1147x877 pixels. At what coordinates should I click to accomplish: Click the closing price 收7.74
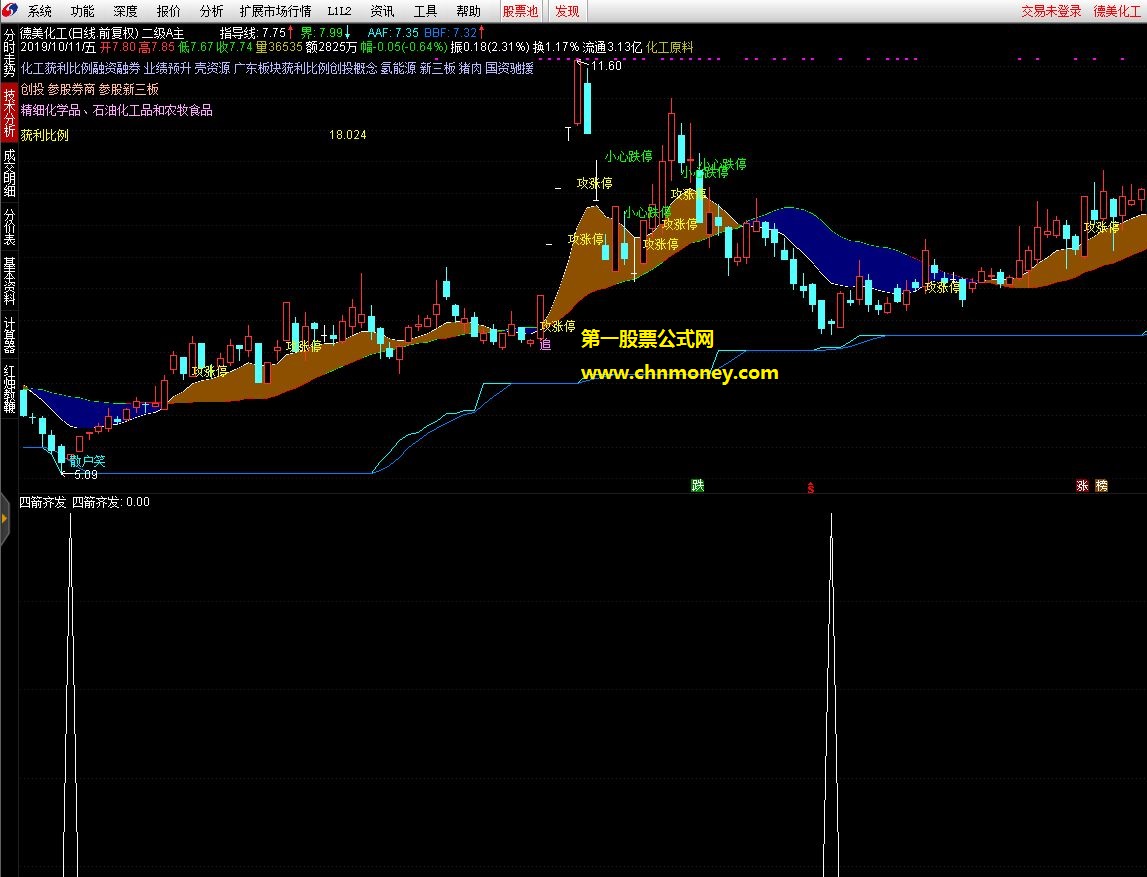[x=234, y=48]
